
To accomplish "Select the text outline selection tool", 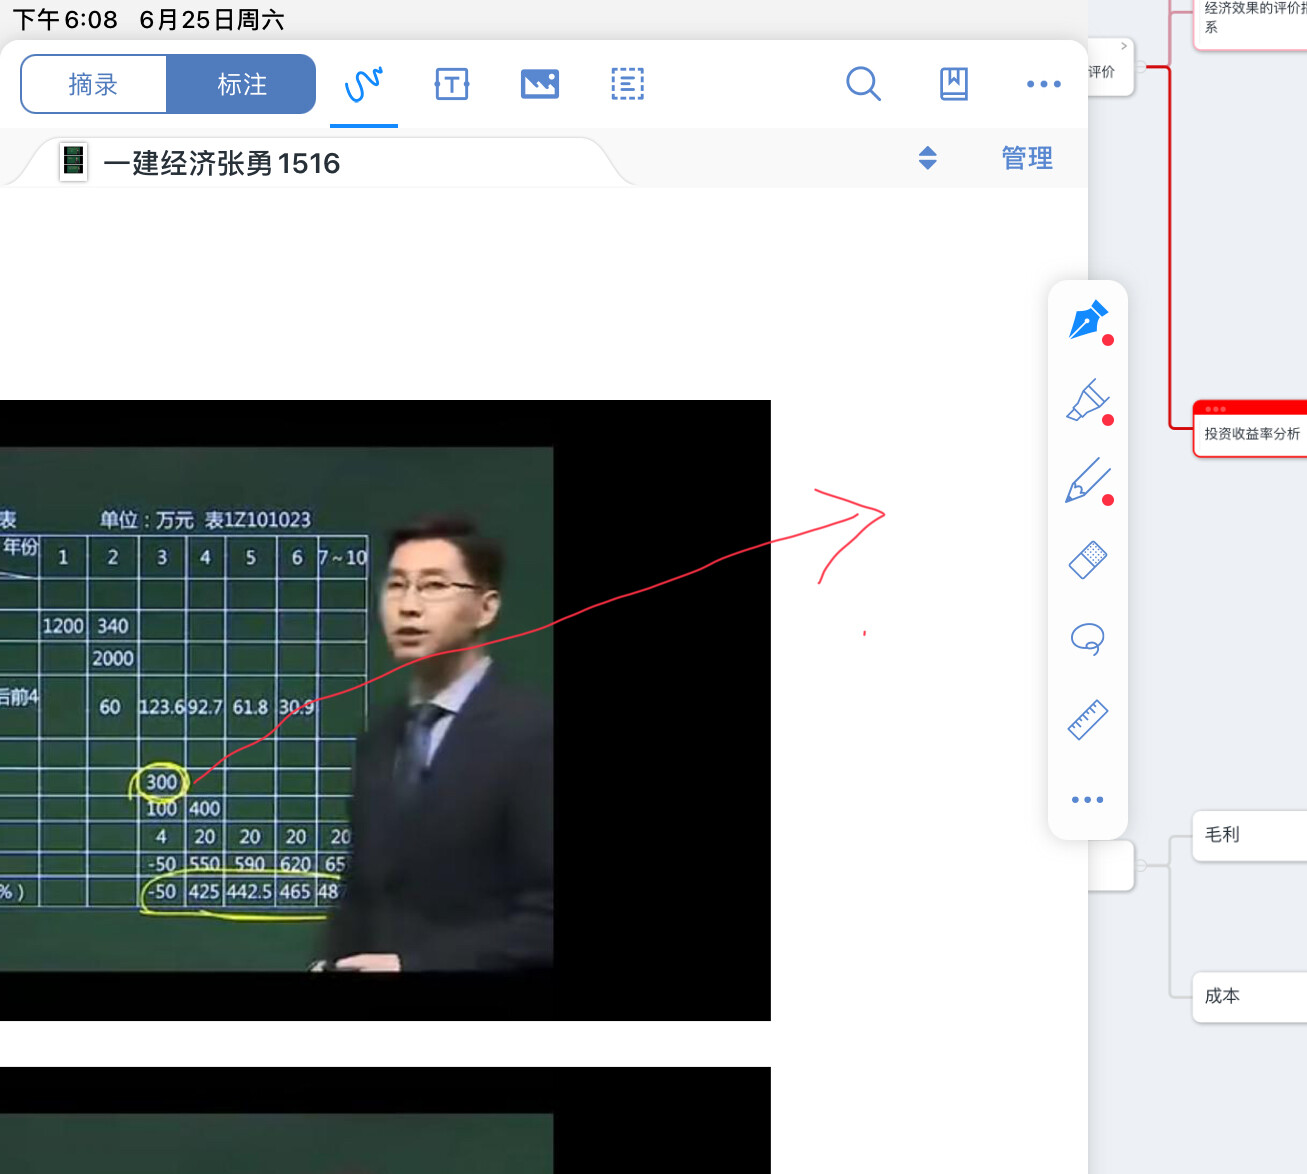I will [x=628, y=84].
